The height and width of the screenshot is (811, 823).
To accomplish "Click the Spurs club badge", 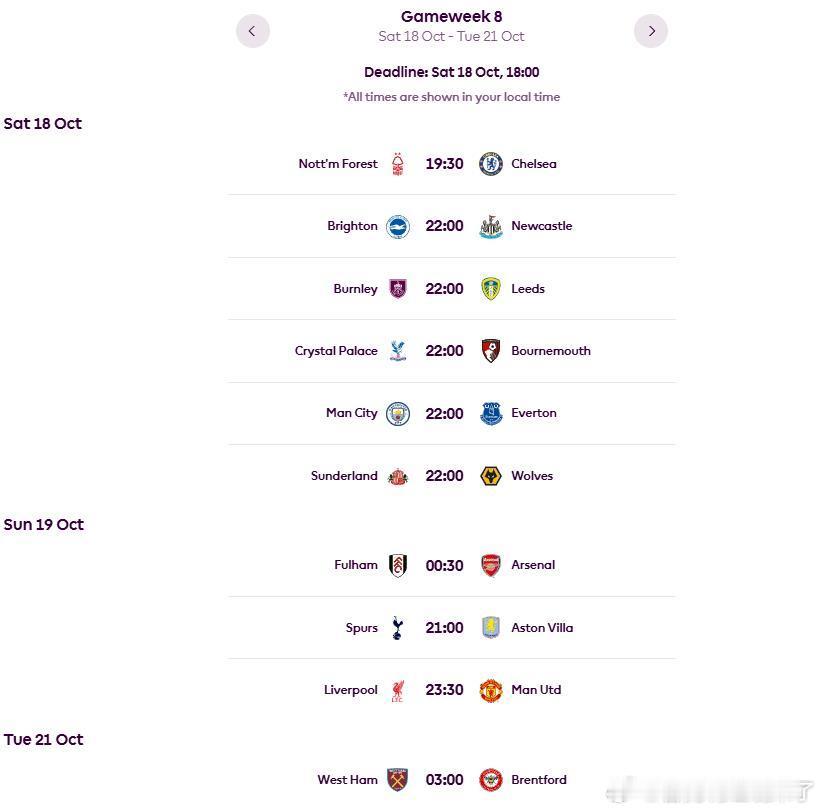I will [398, 628].
